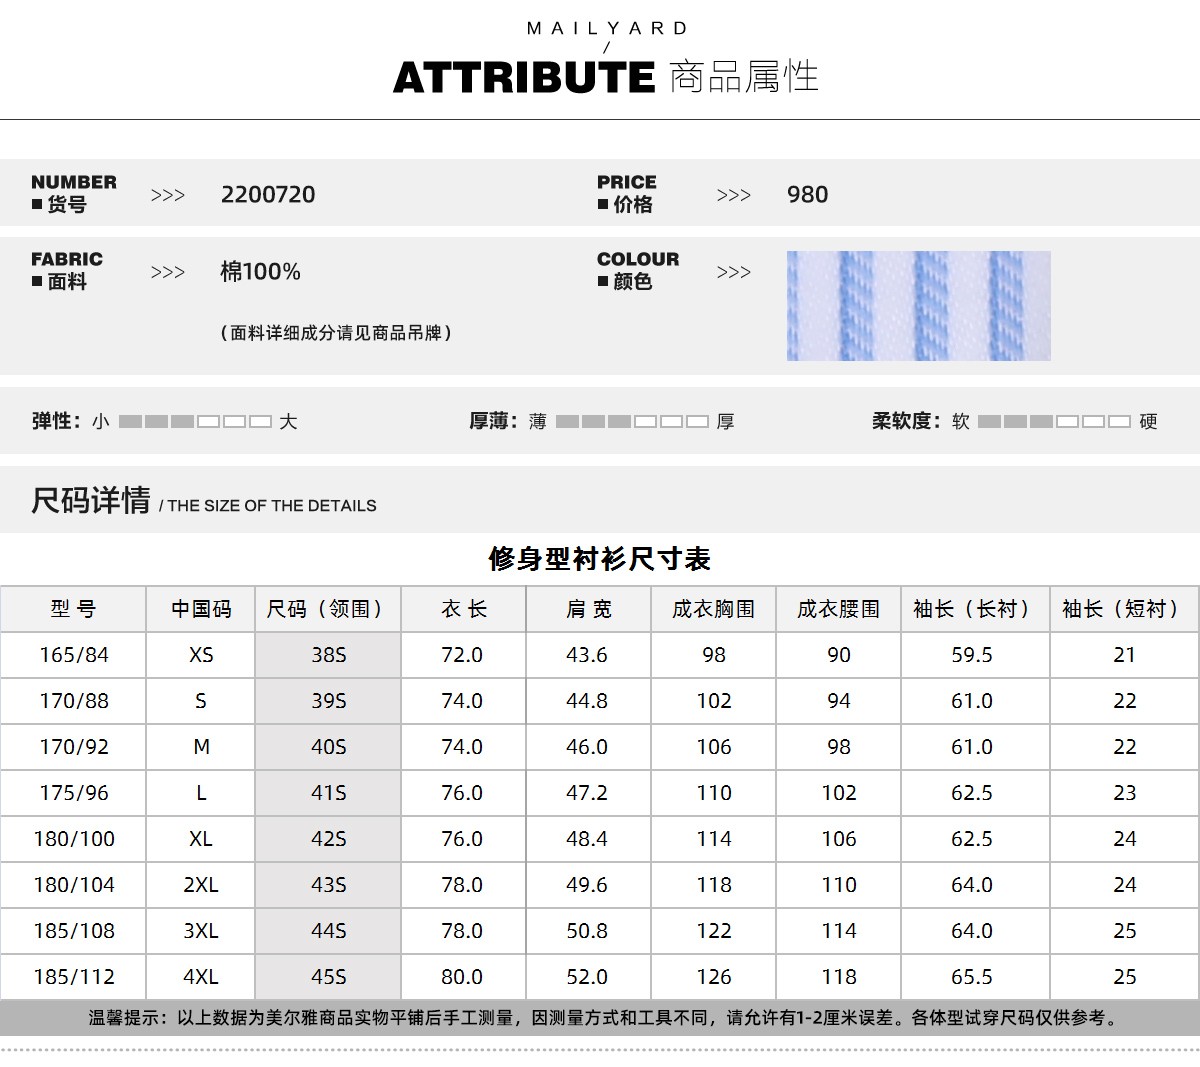Click the XL size cell
1200x1067 pixels.
tap(201, 839)
